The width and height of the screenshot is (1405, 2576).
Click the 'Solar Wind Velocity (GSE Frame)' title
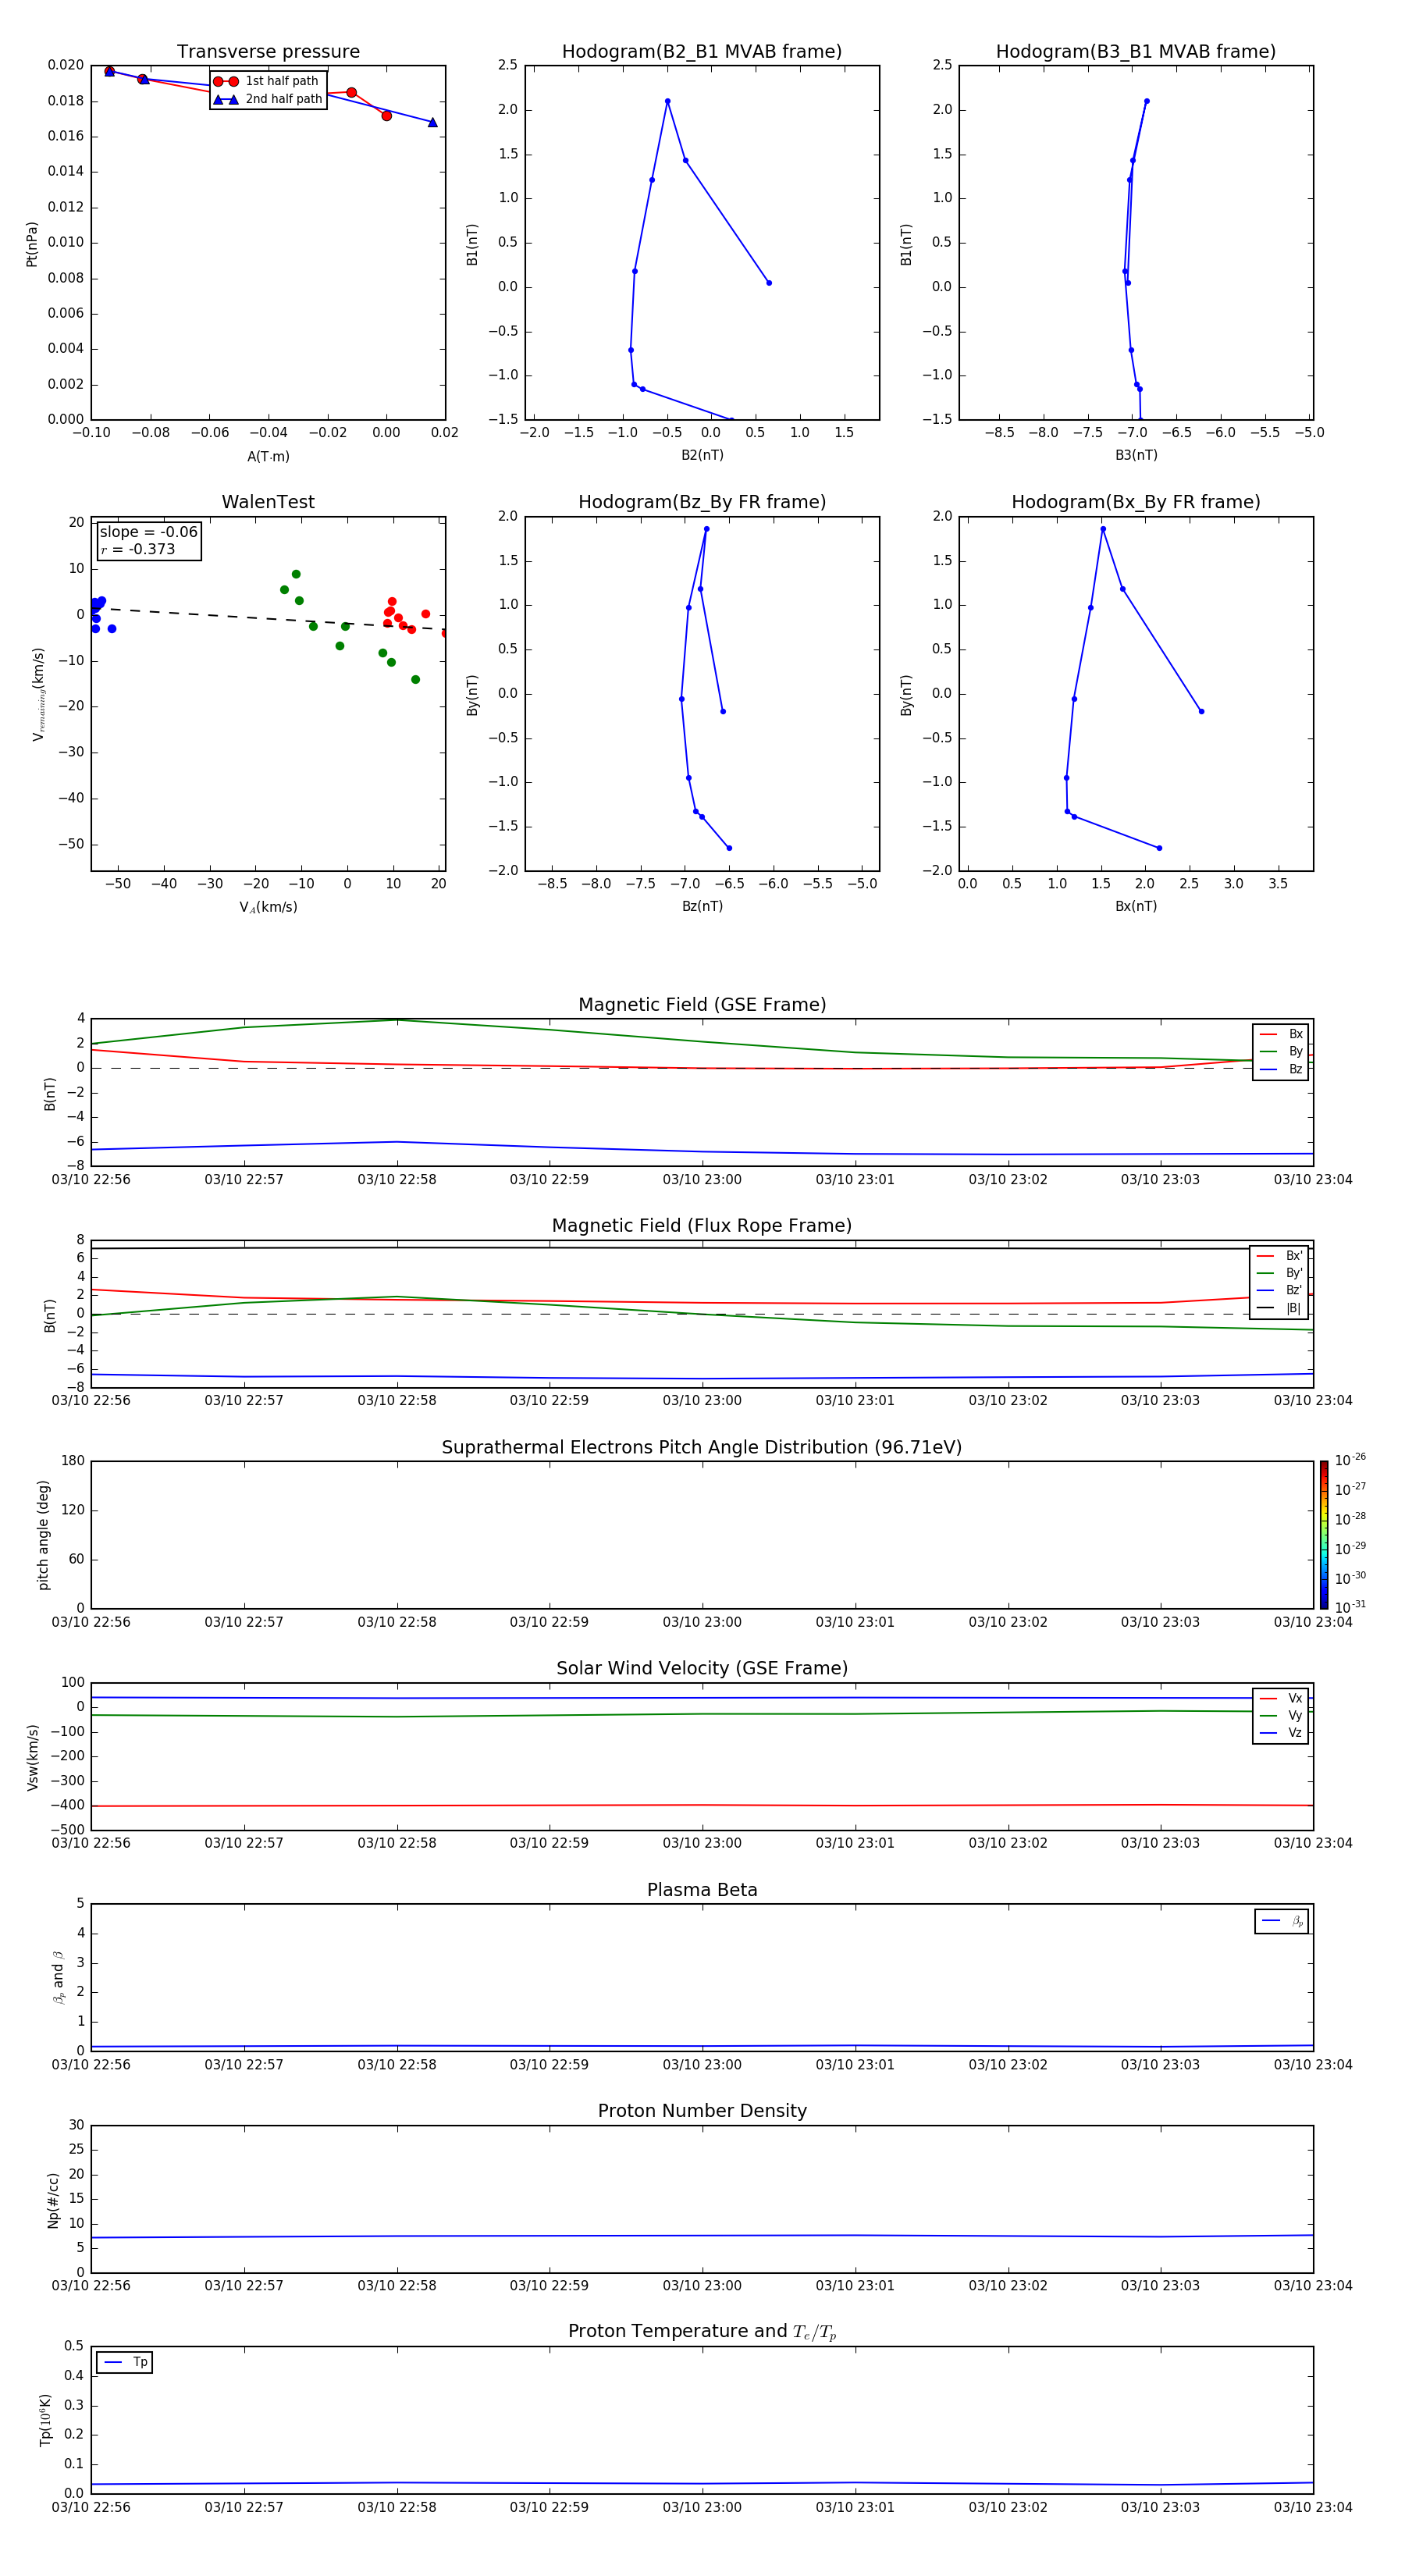tap(702, 1668)
